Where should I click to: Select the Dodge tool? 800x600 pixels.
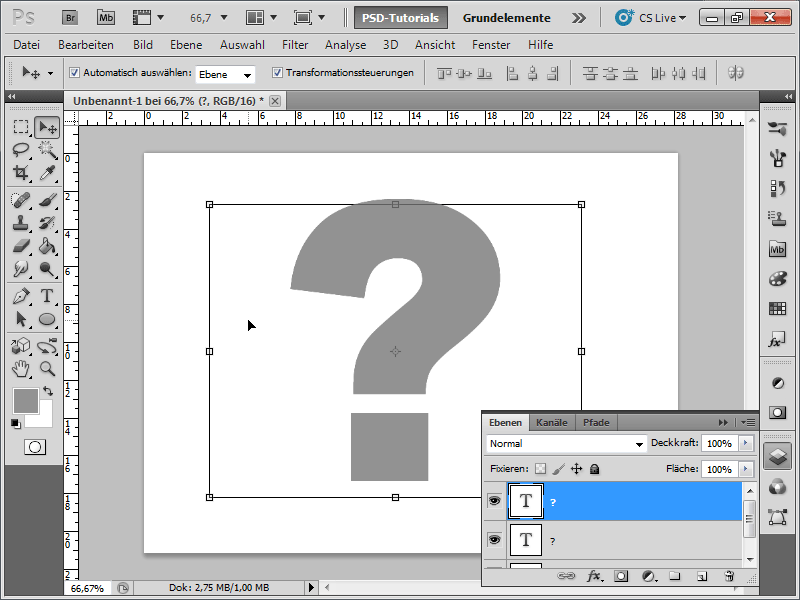pos(47,269)
